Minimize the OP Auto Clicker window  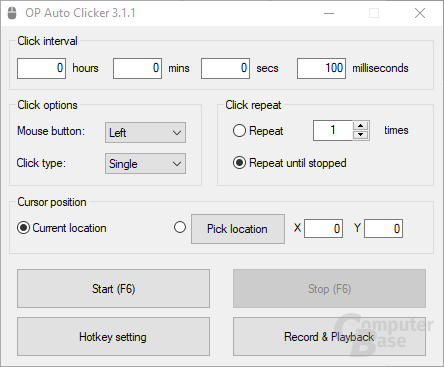pyautogui.click(x=329, y=13)
